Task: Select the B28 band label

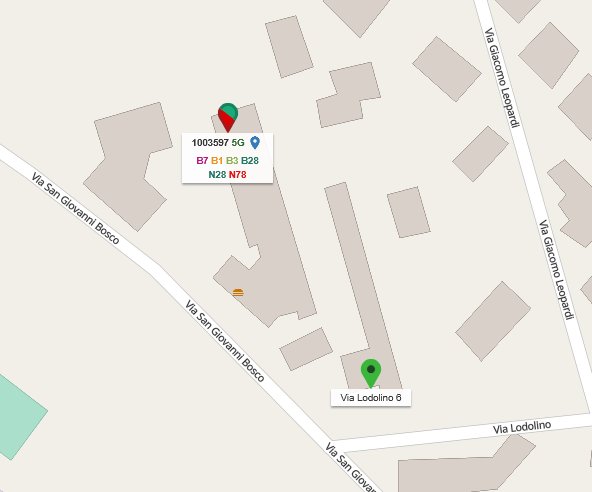Action: pos(250,160)
